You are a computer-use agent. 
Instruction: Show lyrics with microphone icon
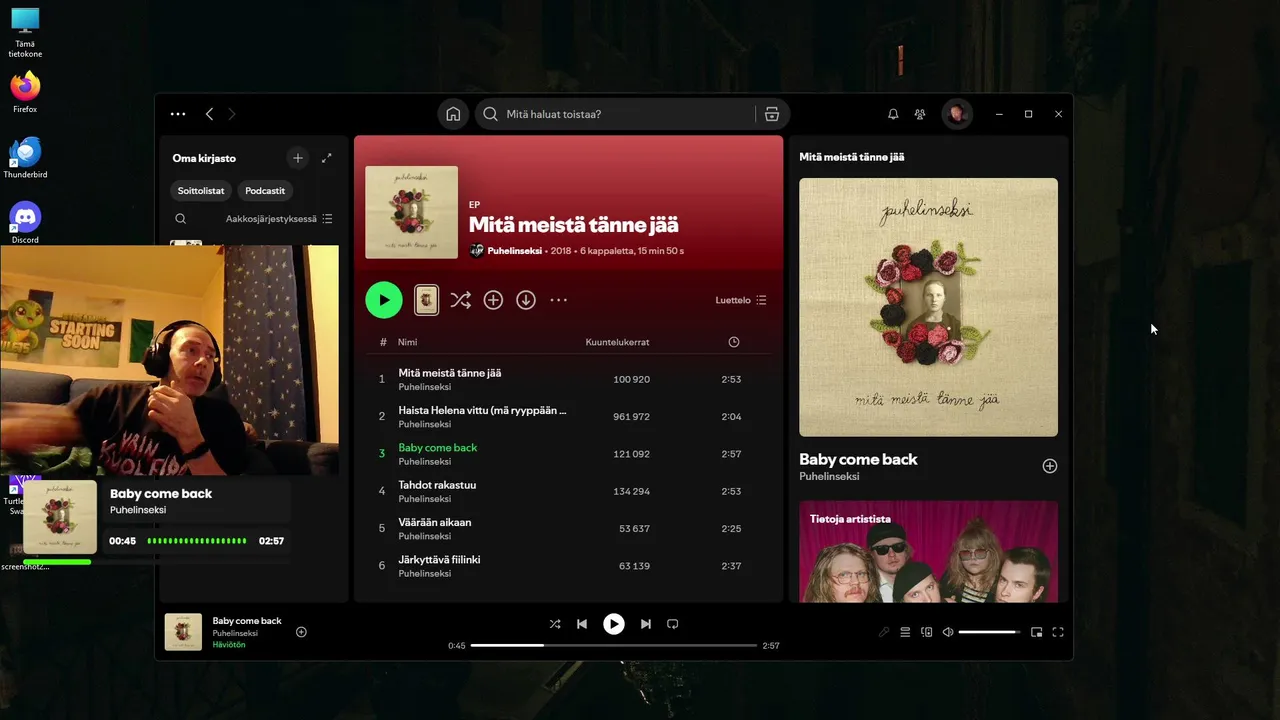click(x=884, y=632)
